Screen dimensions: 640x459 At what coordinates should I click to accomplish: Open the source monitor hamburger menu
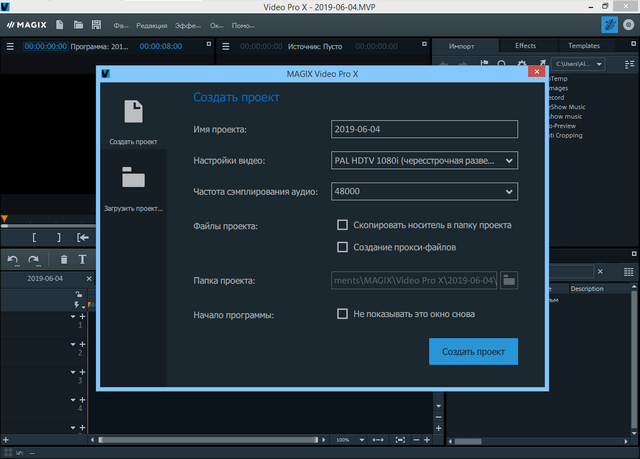tap(226, 47)
